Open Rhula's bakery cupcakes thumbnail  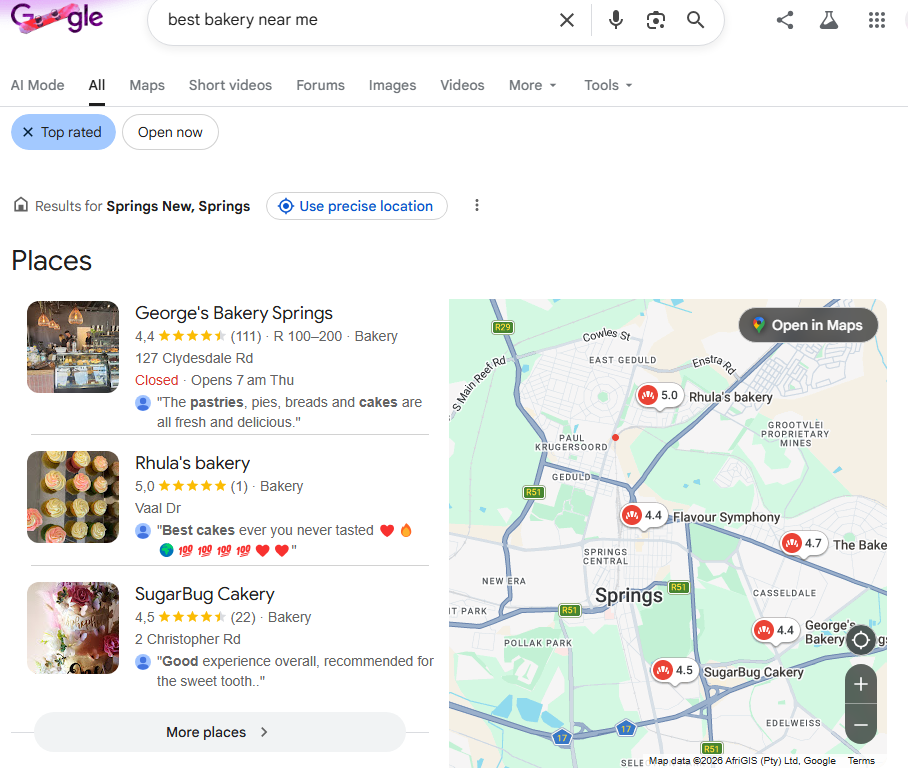point(73,497)
